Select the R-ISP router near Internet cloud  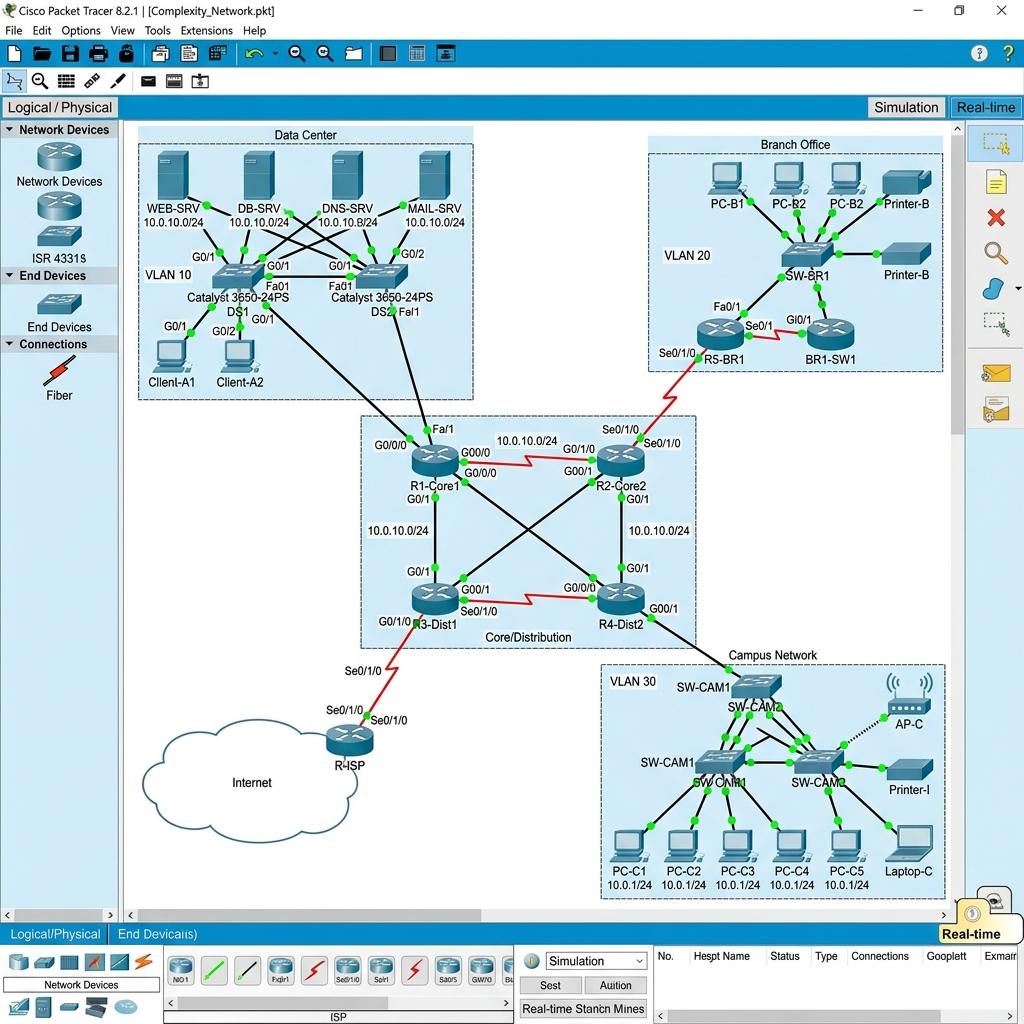click(349, 741)
